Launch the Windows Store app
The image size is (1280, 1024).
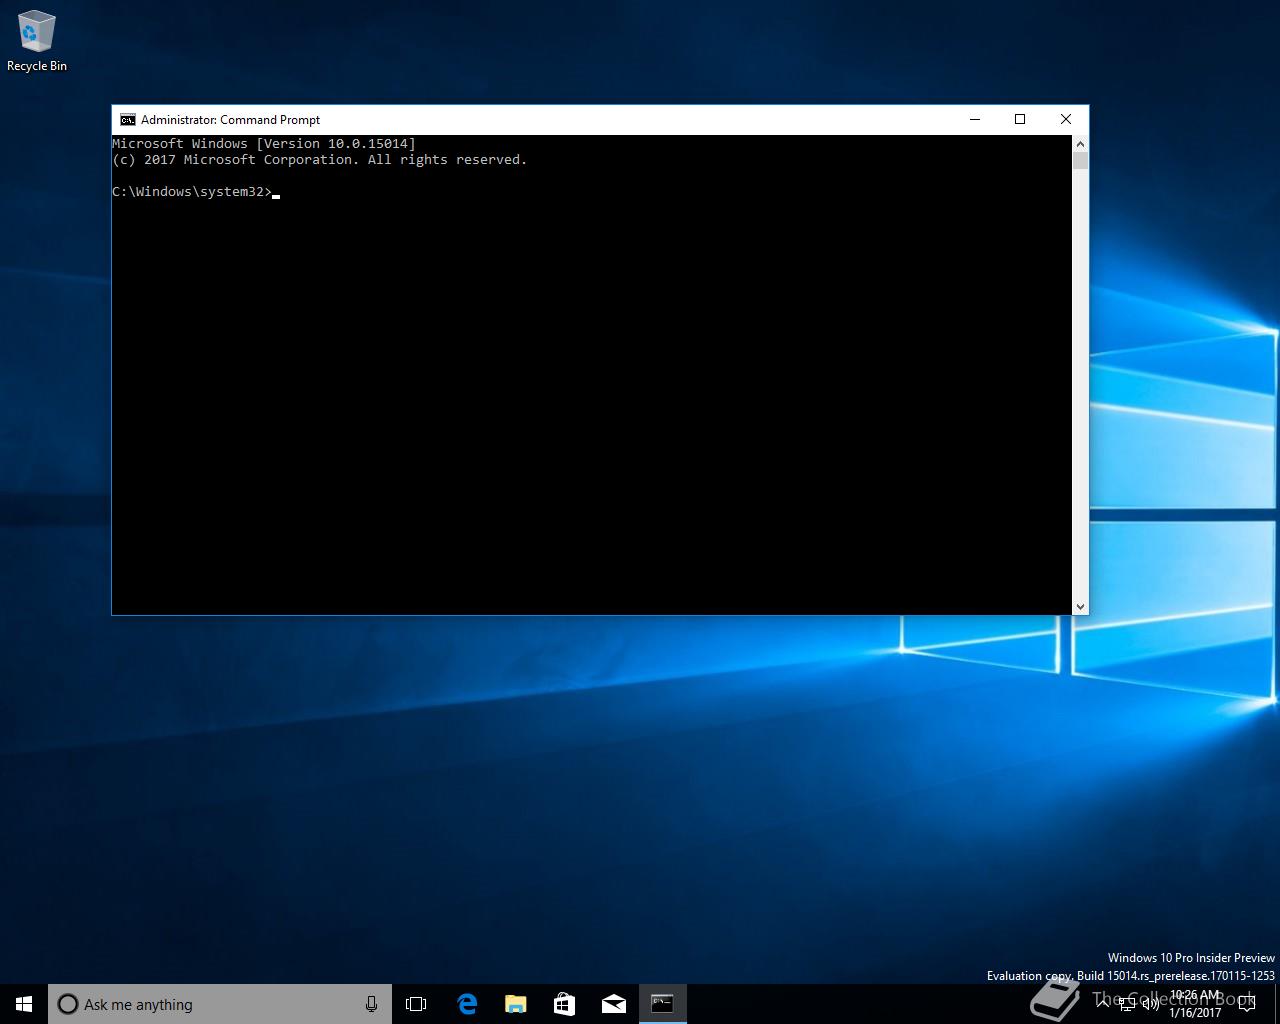[564, 1004]
